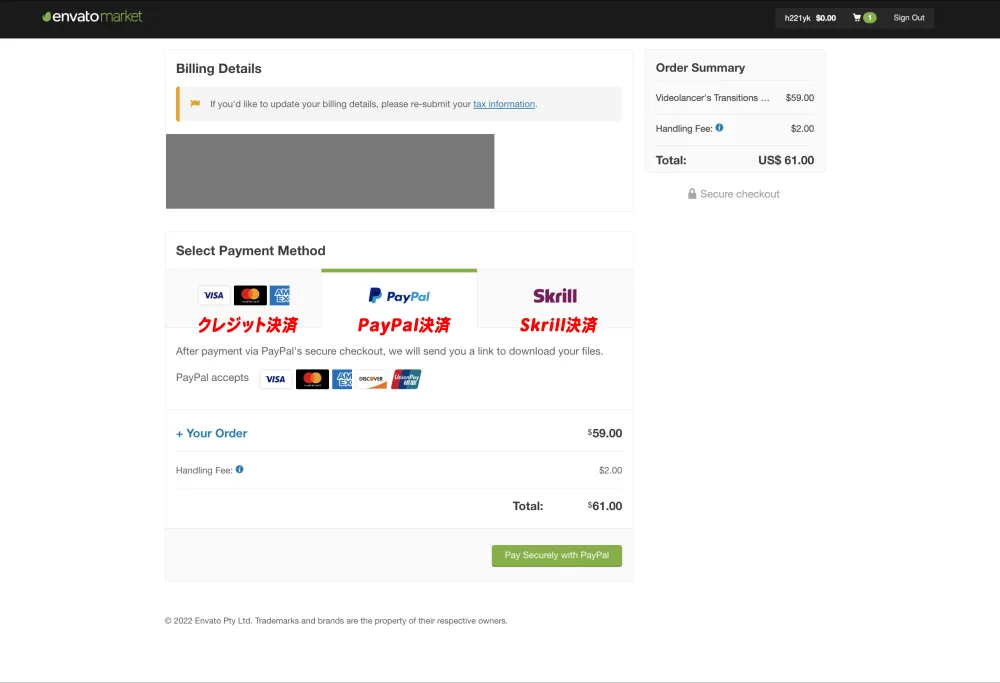Click the $59.00 price in Order Summary
This screenshot has height=683, width=1000.
pyautogui.click(x=800, y=98)
